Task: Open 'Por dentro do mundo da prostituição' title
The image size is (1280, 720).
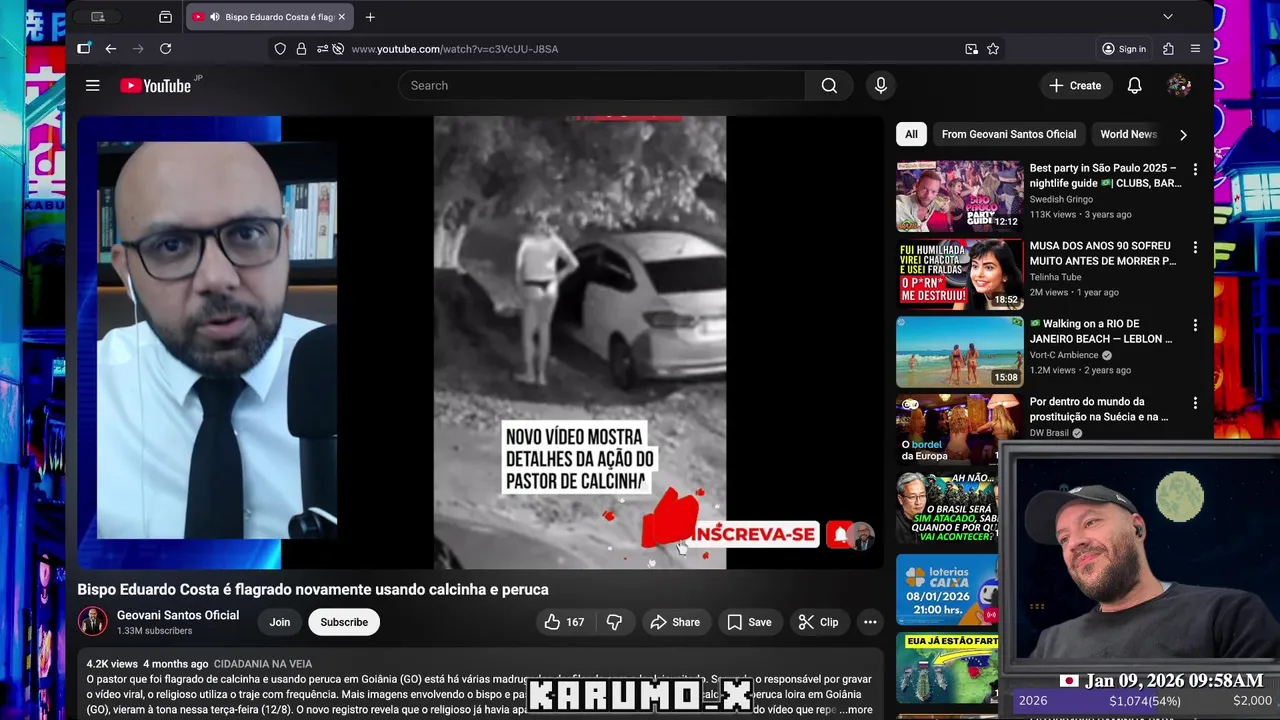Action: tap(1099, 409)
